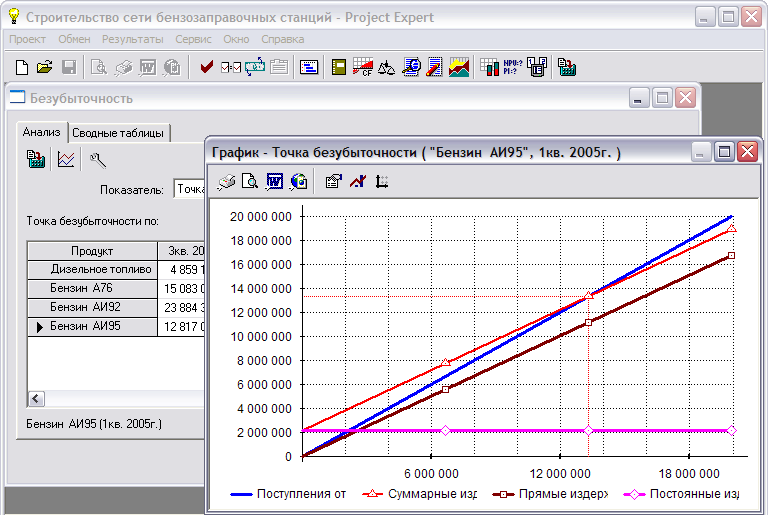
Task: Click the Продукт column header
Action: (93, 251)
